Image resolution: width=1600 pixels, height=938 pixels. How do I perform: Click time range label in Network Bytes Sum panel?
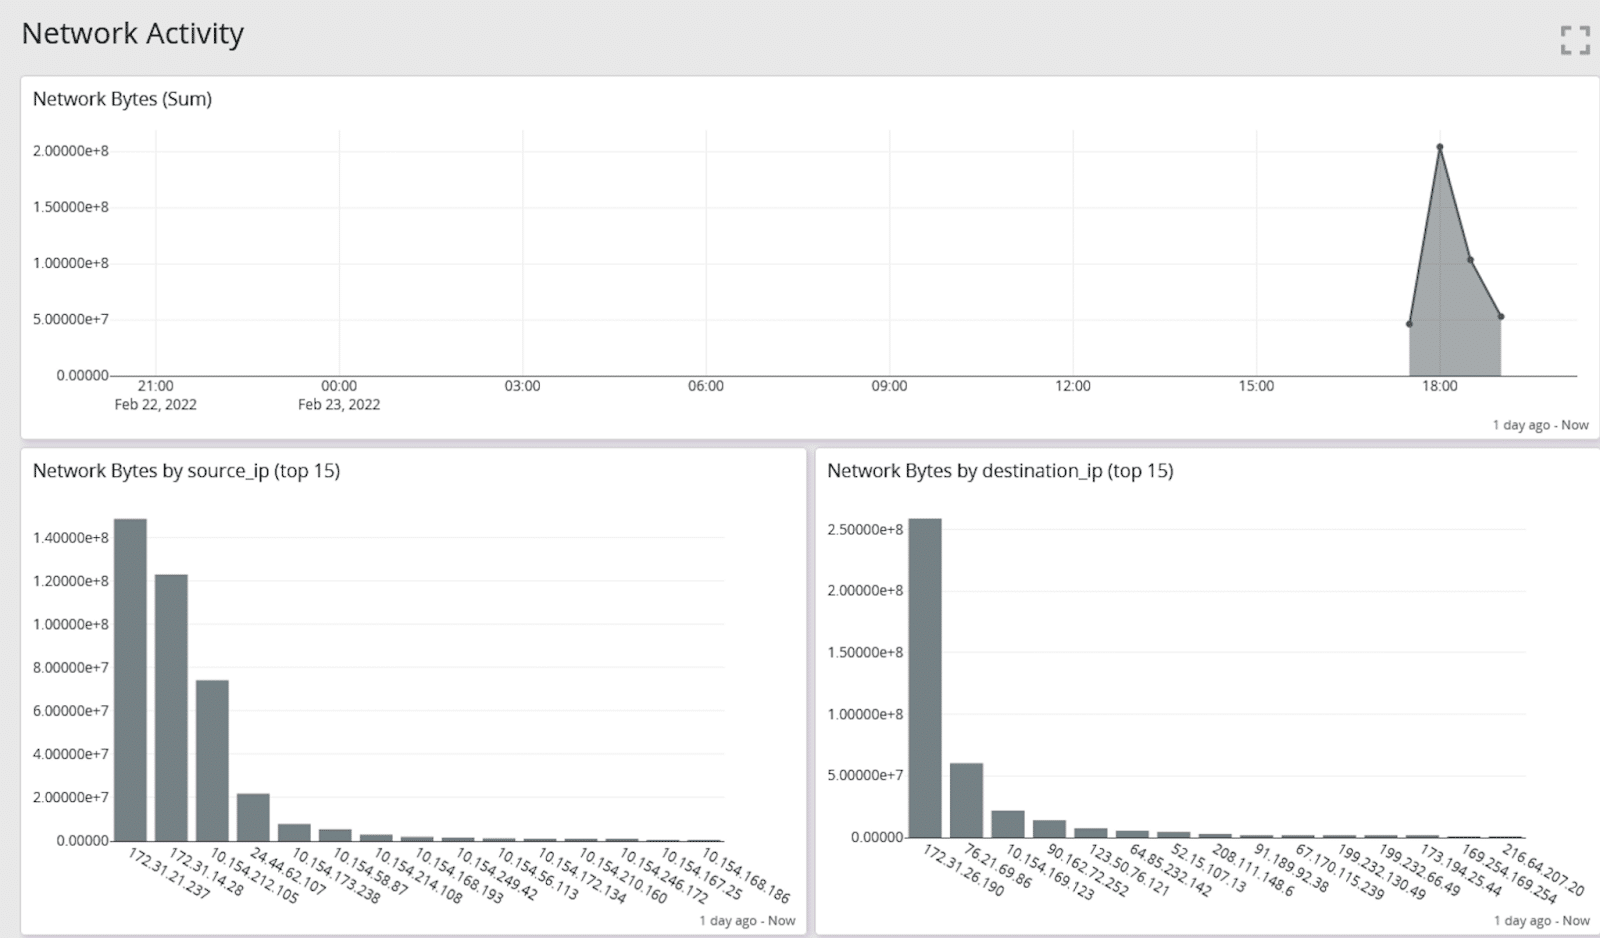pos(1540,425)
